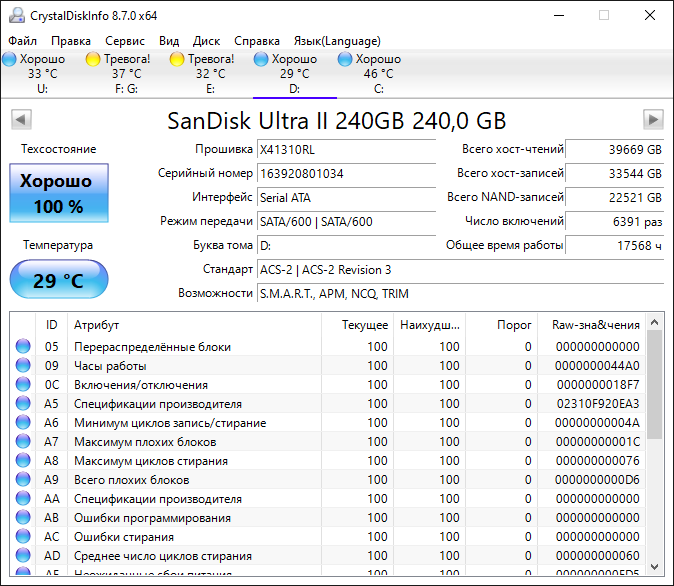Open the Сервис menu
674x586 pixels.
click(x=124, y=41)
